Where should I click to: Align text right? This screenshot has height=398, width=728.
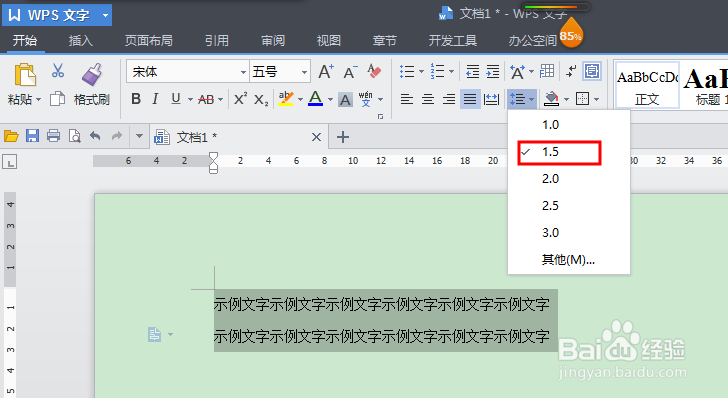click(448, 99)
